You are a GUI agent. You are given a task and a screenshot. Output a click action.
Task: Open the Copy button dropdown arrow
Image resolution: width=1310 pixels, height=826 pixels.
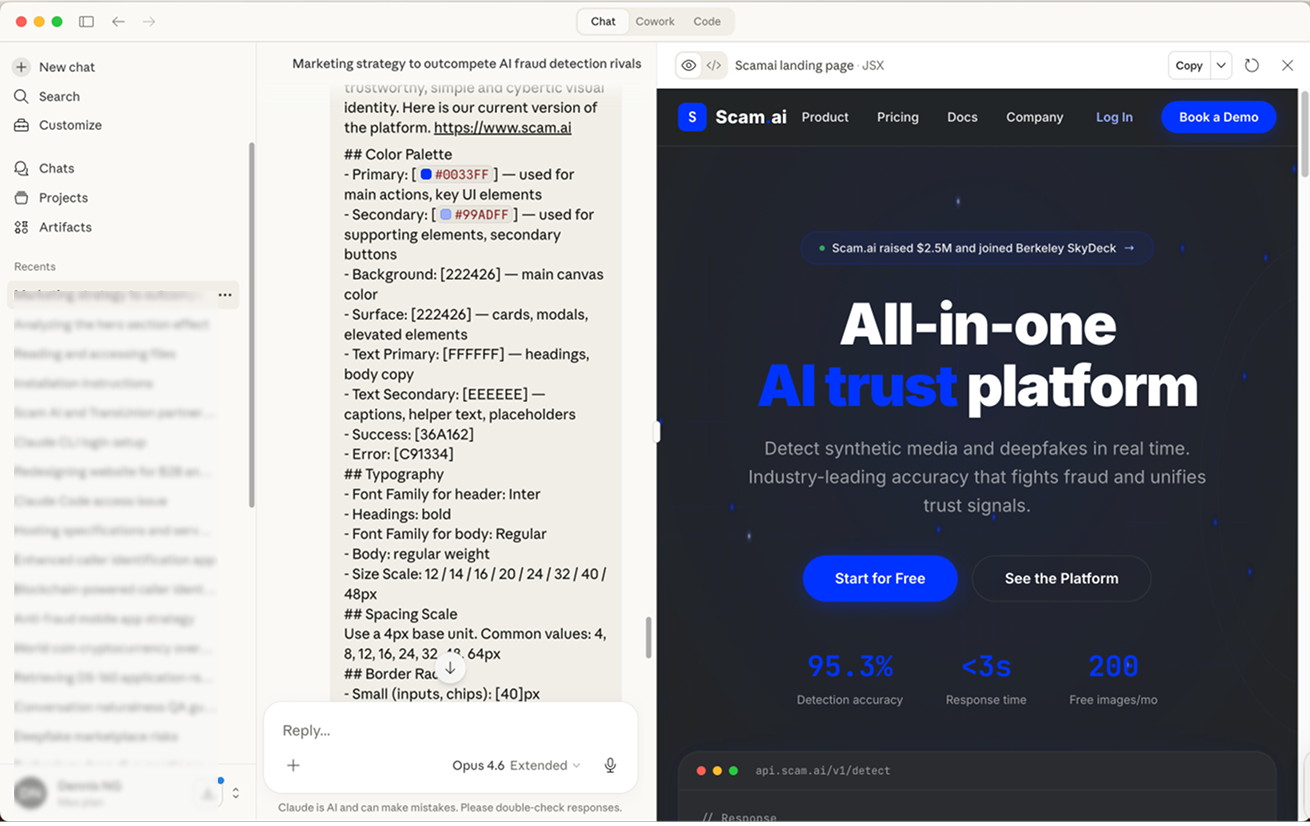pos(1222,64)
